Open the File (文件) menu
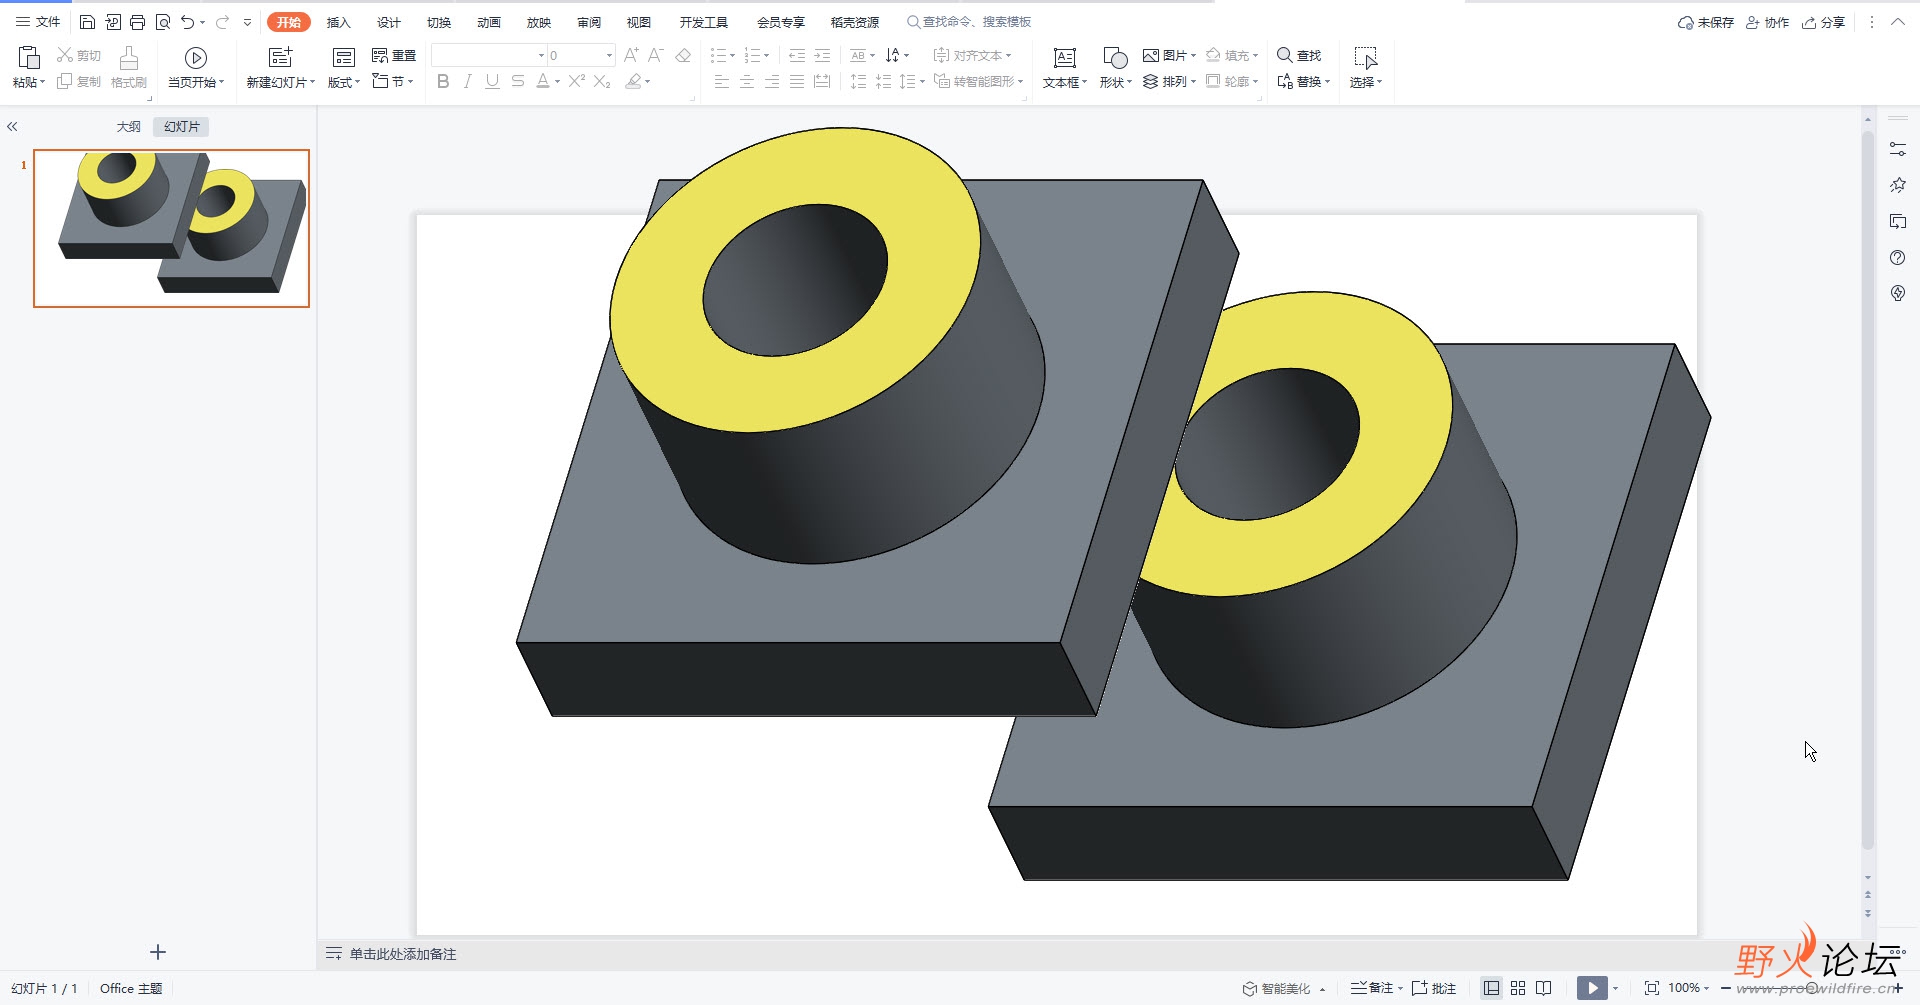The width and height of the screenshot is (1920, 1005). tap(38, 22)
